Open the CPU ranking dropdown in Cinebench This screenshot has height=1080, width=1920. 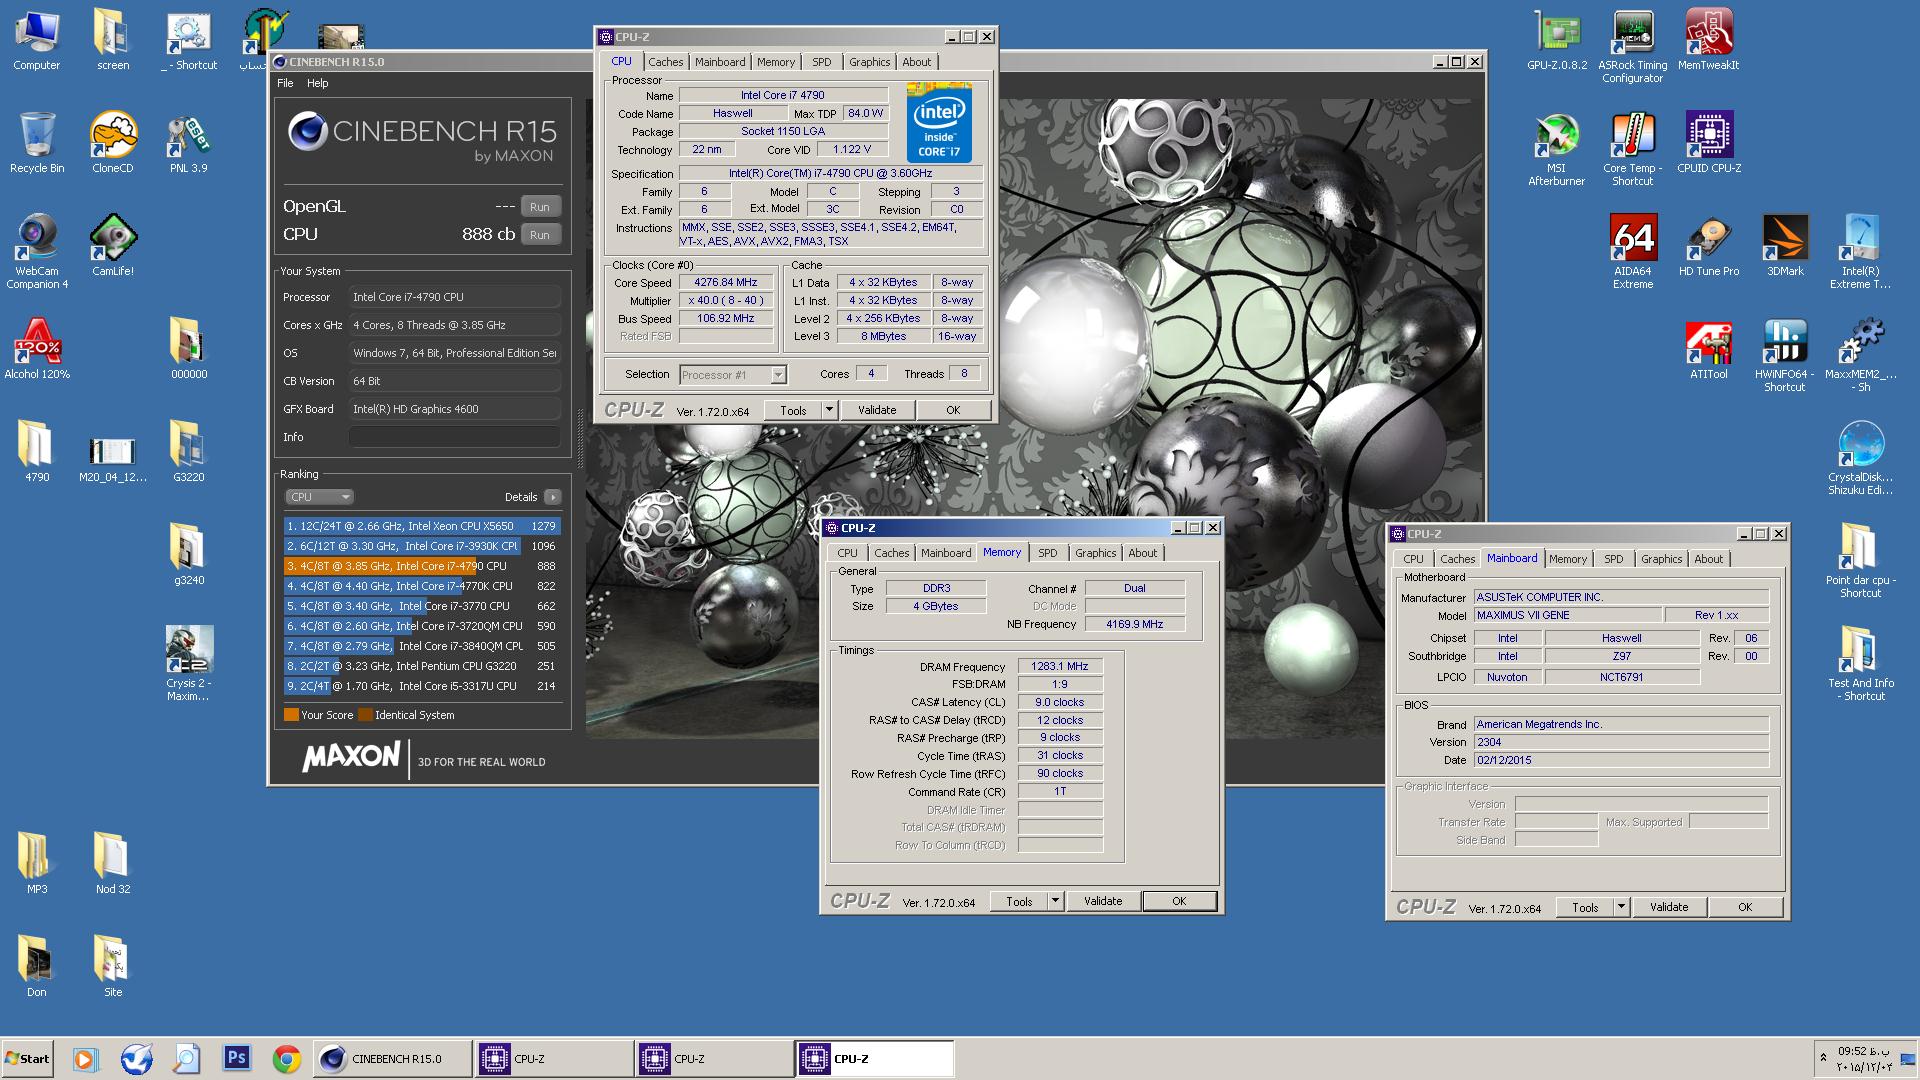319,497
